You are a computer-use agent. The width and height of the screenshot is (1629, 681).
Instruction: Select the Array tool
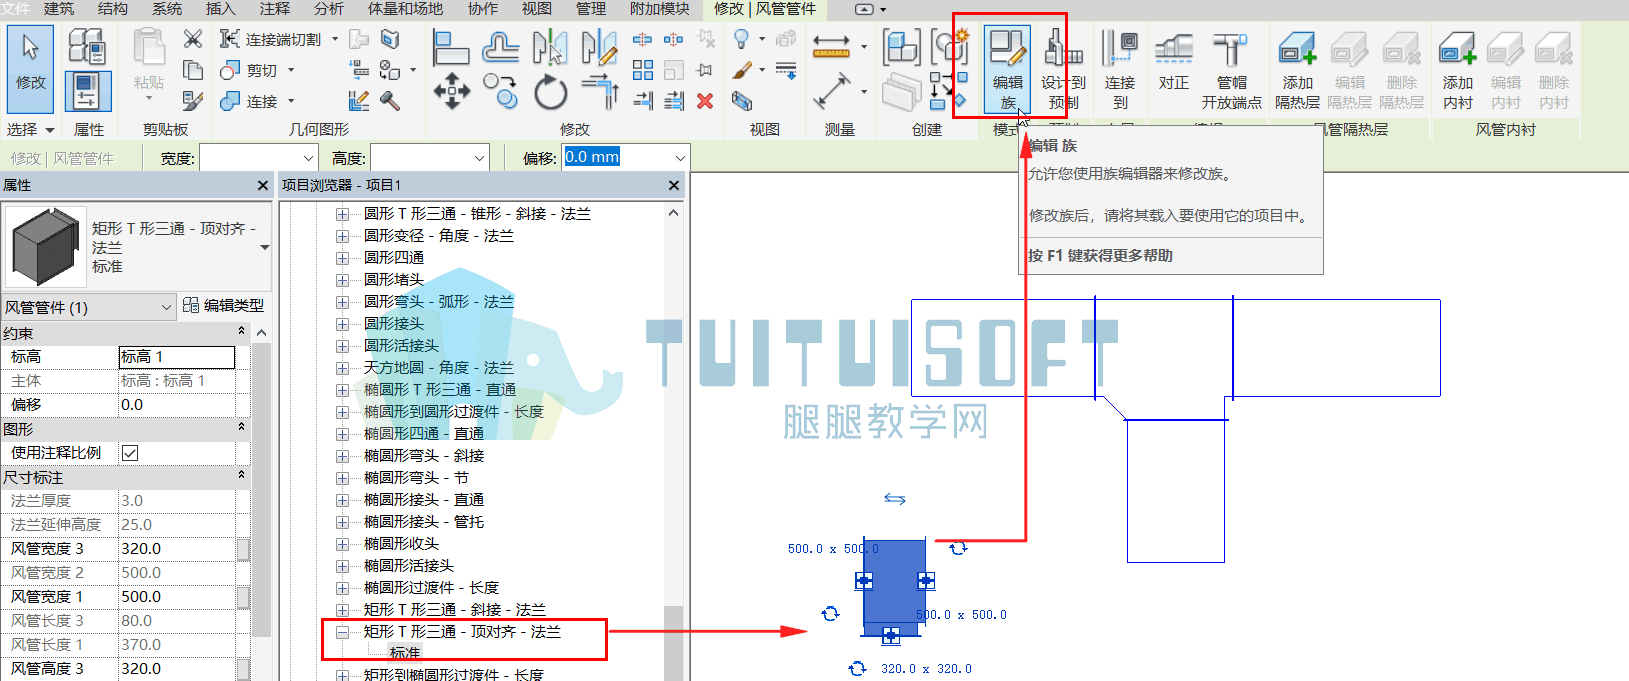[643, 70]
